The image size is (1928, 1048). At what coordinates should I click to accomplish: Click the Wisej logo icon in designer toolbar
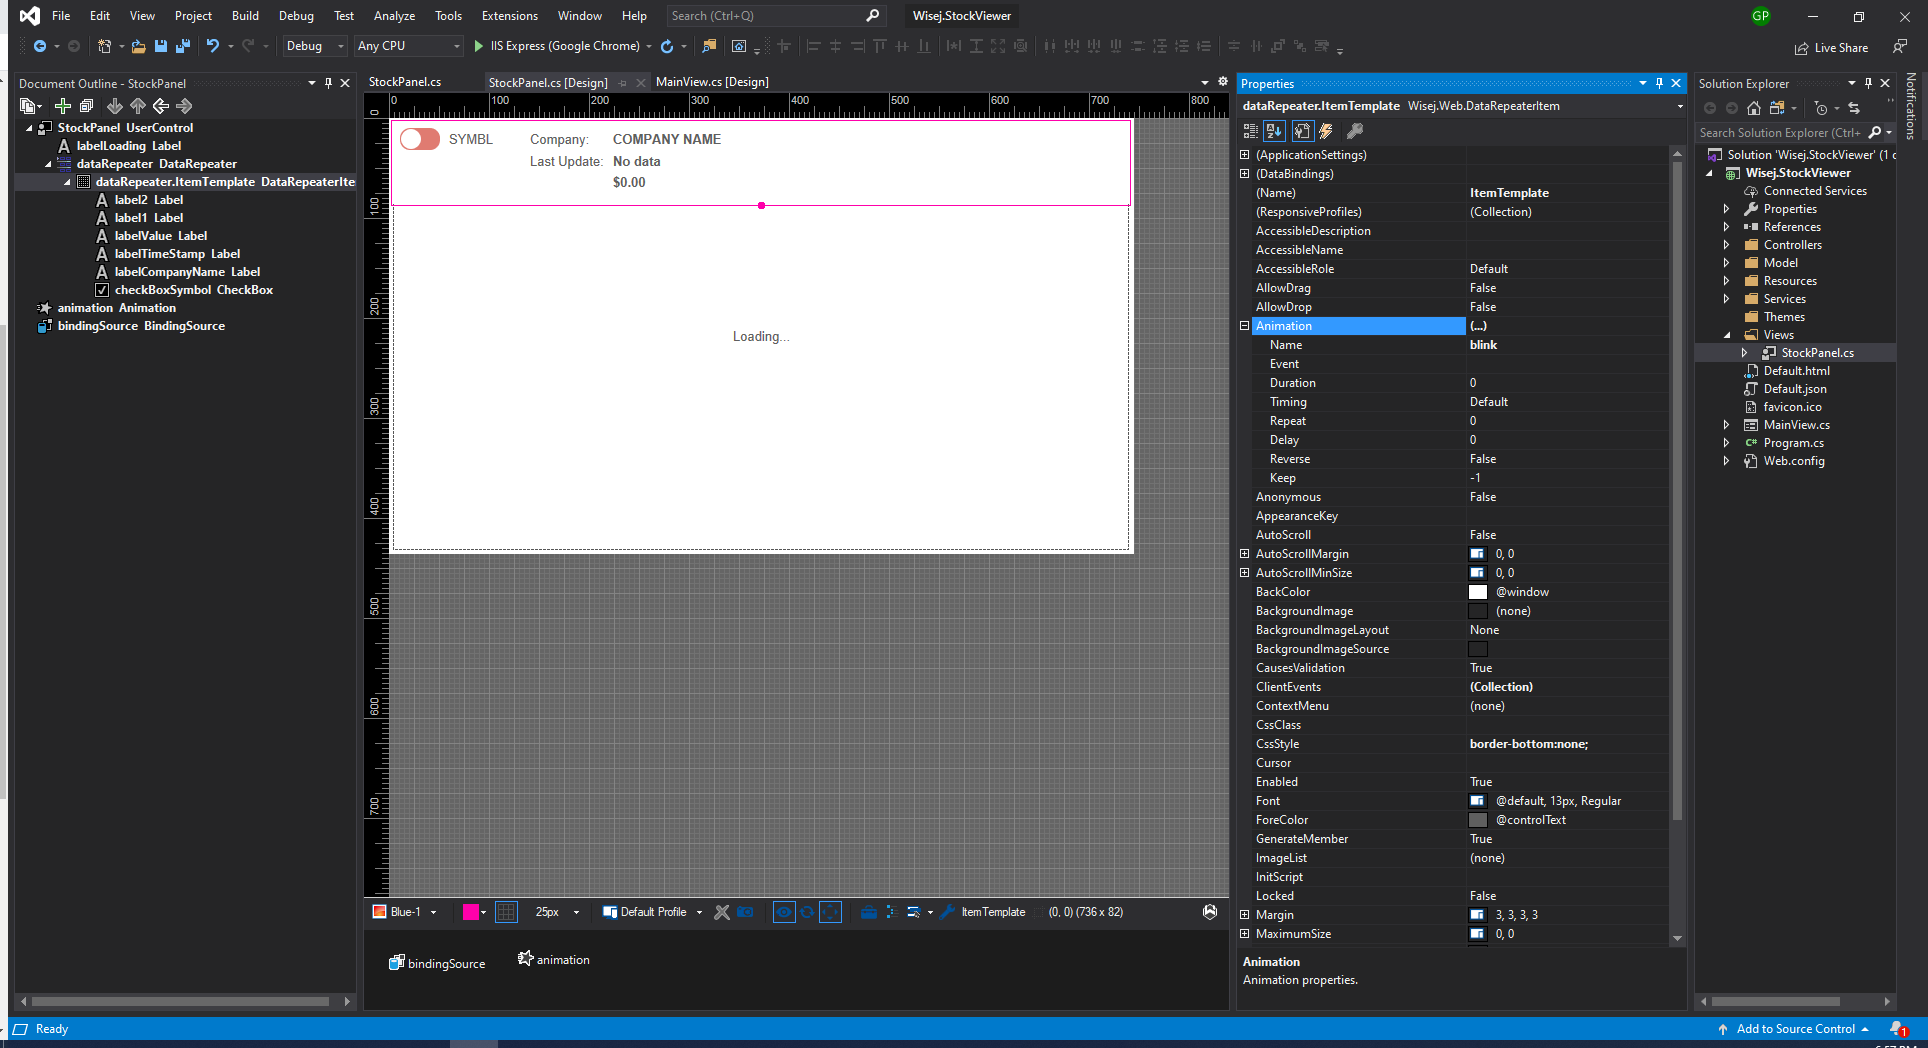coord(1210,912)
